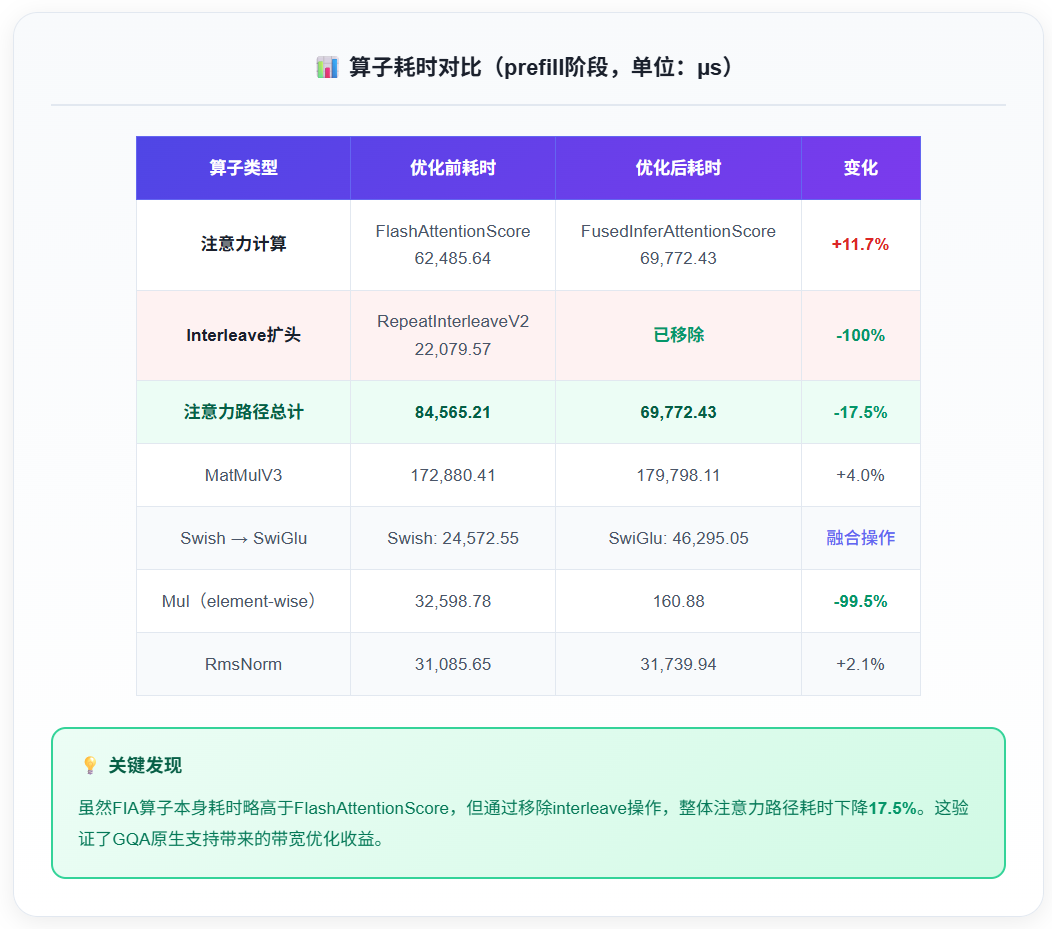This screenshot has width=1052, height=929.
Task: Click the value 31,739.94
Action: (678, 664)
